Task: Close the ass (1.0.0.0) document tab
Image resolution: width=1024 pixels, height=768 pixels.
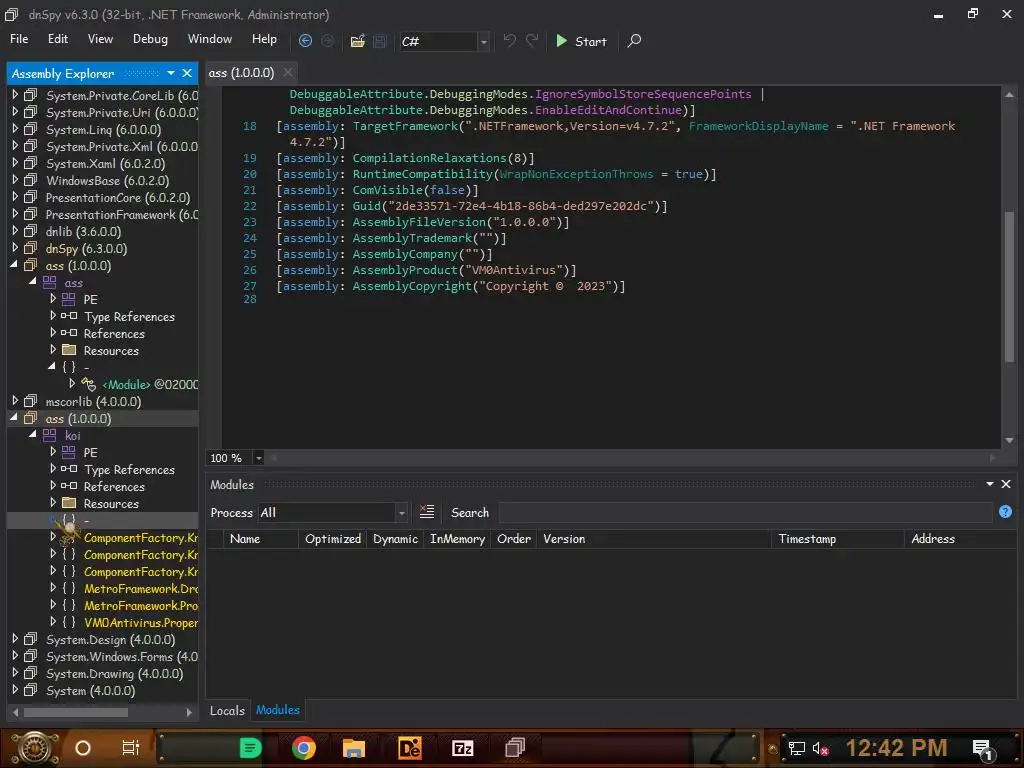Action: pyautogui.click(x=288, y=72)
